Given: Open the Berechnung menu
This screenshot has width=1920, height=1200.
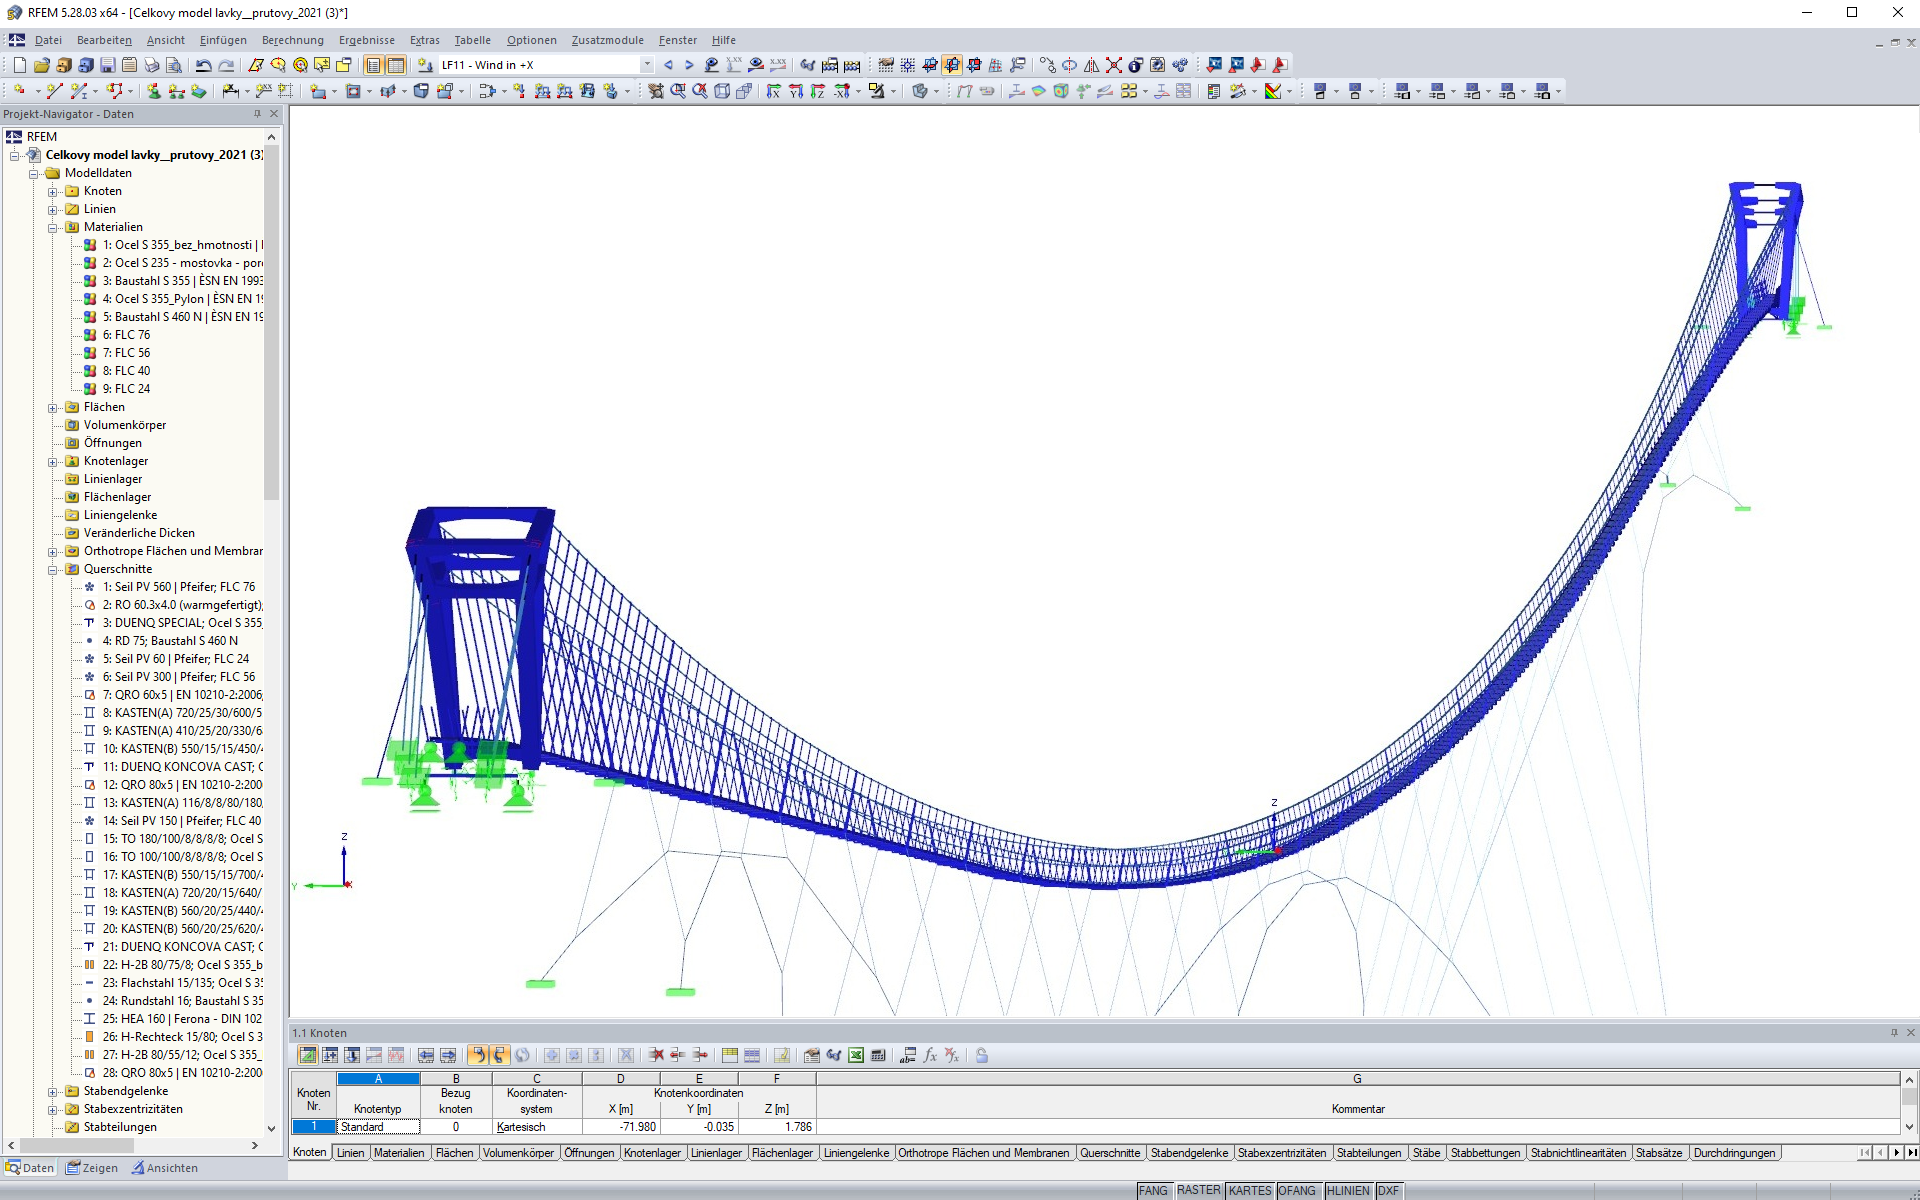Looking at the screenshot, I should pyautogui.click(x=292, y=40).
